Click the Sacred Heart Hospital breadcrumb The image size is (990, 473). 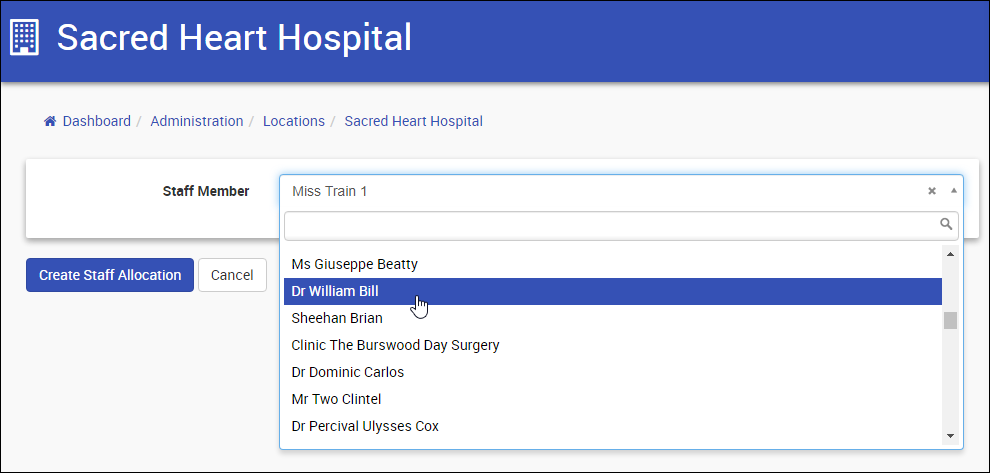click(x=414, y=121)
